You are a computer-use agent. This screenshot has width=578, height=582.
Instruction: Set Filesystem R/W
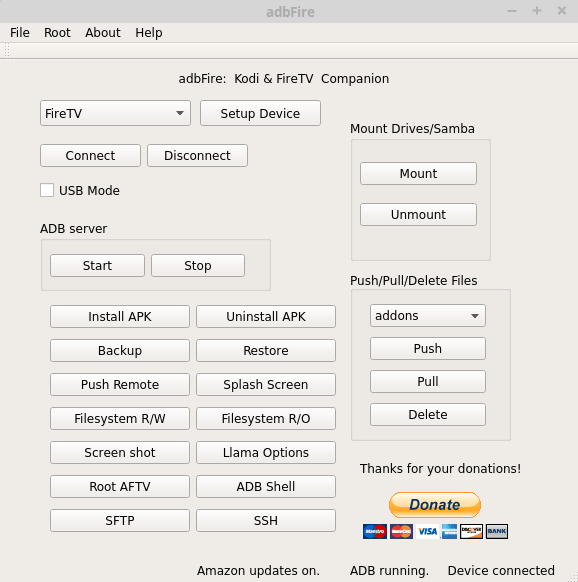(120, 419)
